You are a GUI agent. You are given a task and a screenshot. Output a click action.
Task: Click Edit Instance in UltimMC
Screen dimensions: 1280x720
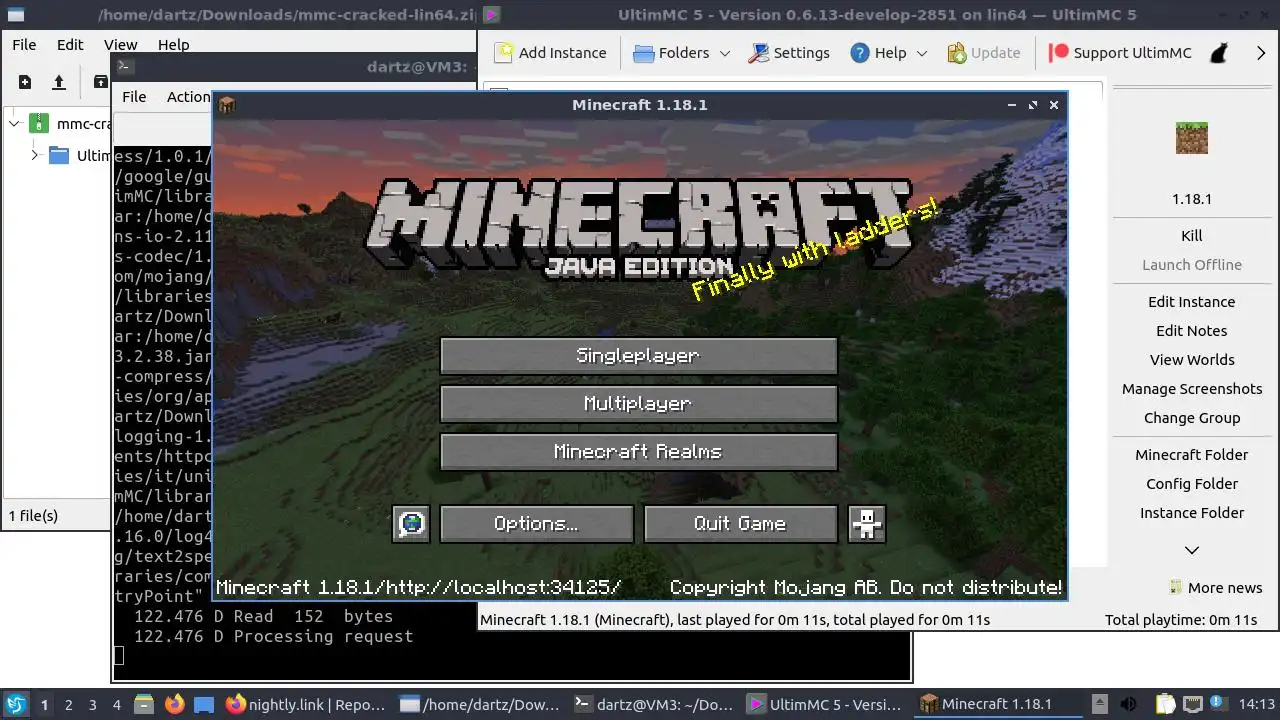tap(1192, 302)
